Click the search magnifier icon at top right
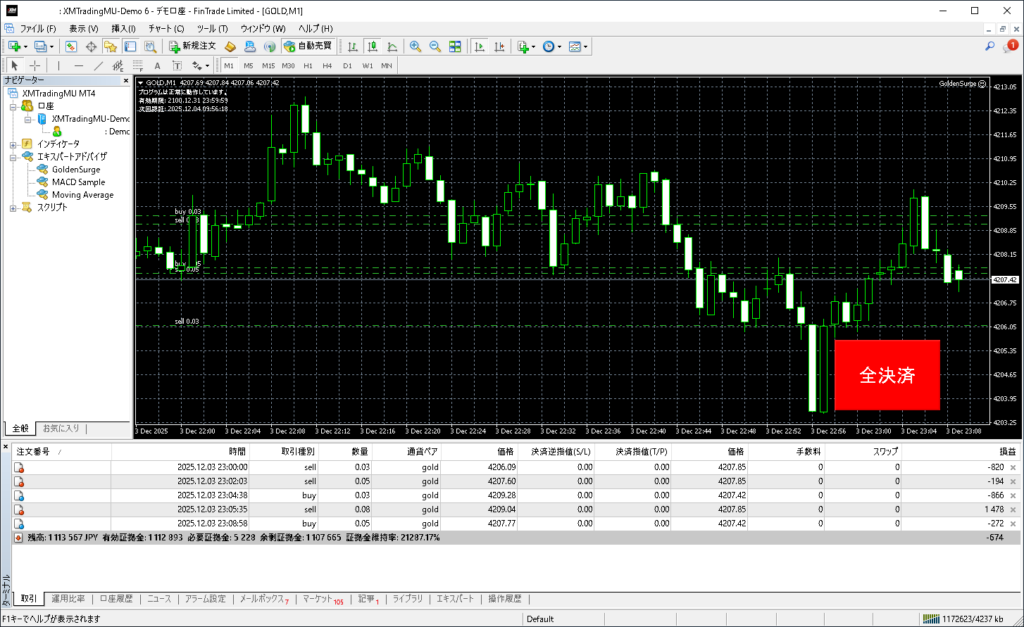This screenshot has width=1024, height=627. 989,46
